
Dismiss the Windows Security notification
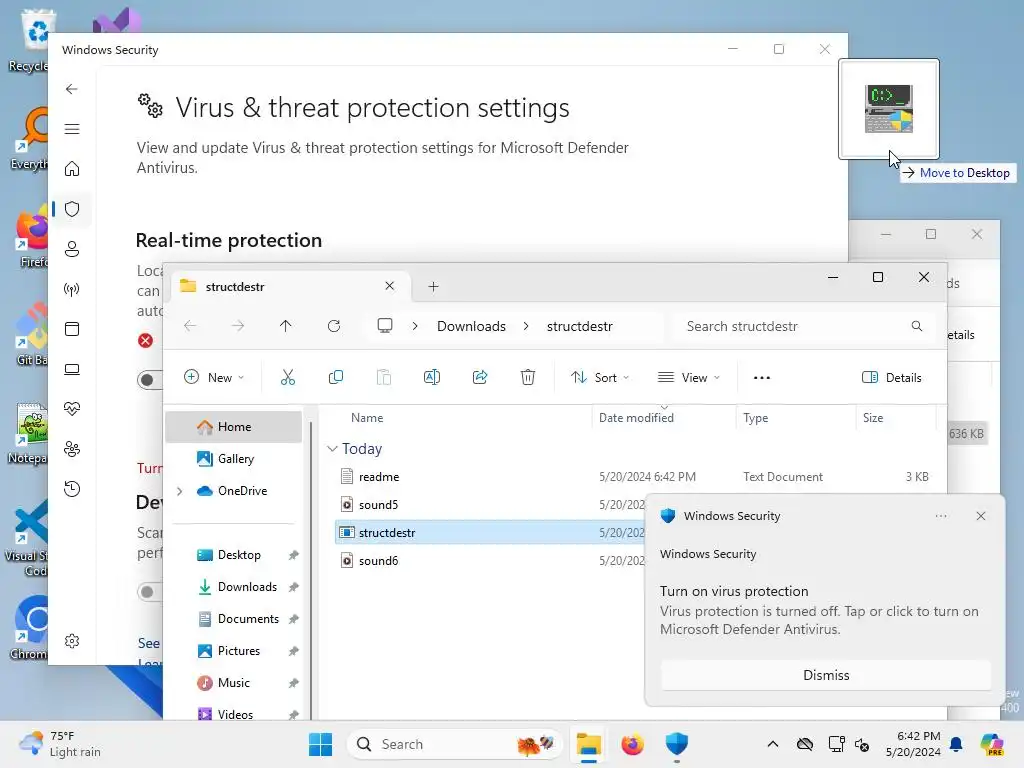pyautogui.click(x=825, y=675)
